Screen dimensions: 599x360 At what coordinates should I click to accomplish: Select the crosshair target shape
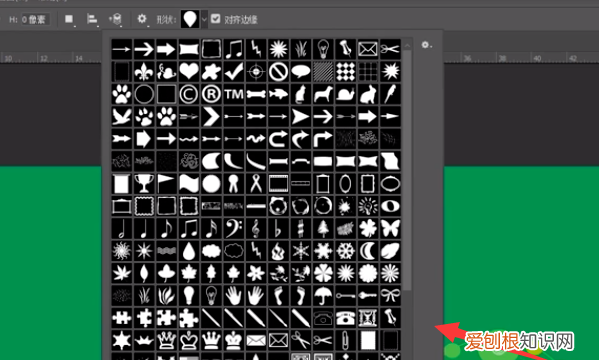tap(256, 71)
